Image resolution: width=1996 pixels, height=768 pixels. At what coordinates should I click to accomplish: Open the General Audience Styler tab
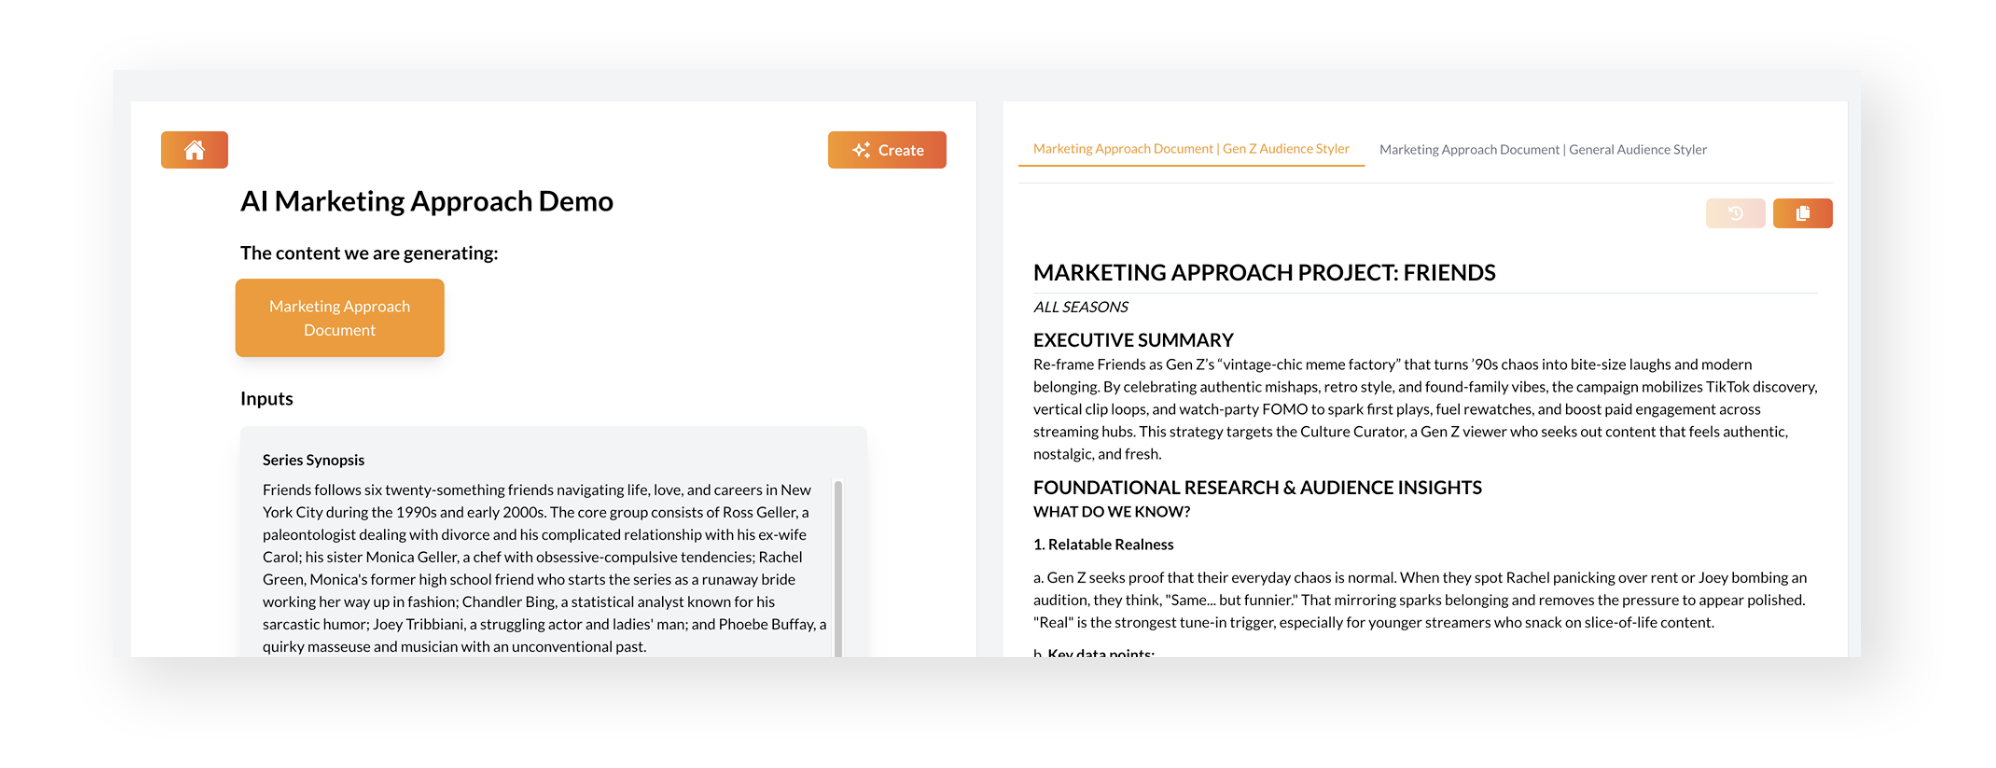[x=1542, y=150]
